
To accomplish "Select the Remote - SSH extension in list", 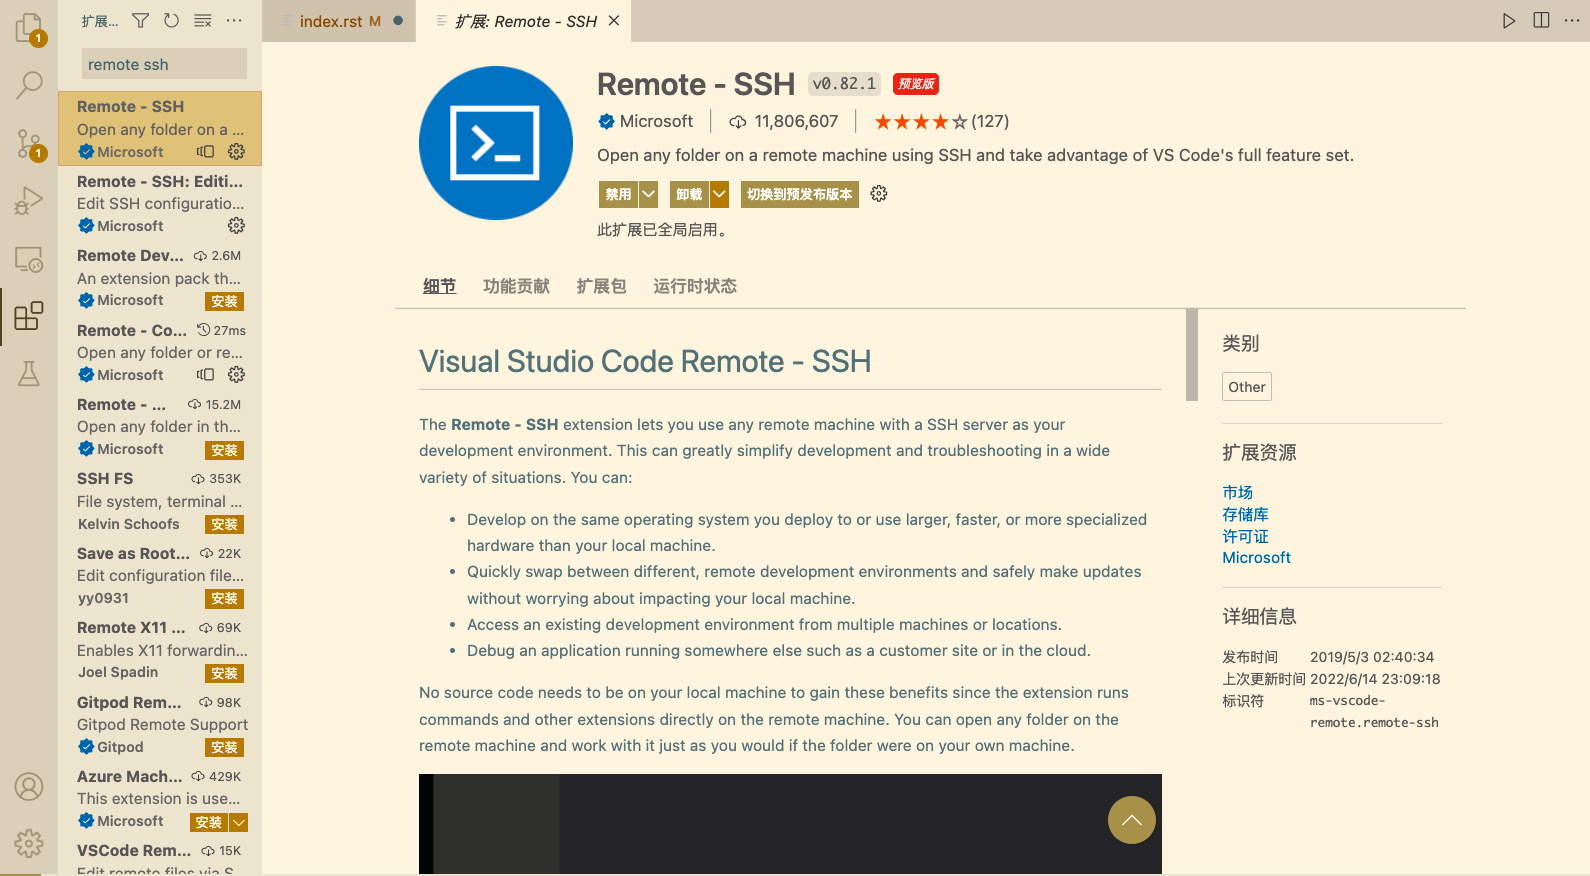I will [160, 128].
